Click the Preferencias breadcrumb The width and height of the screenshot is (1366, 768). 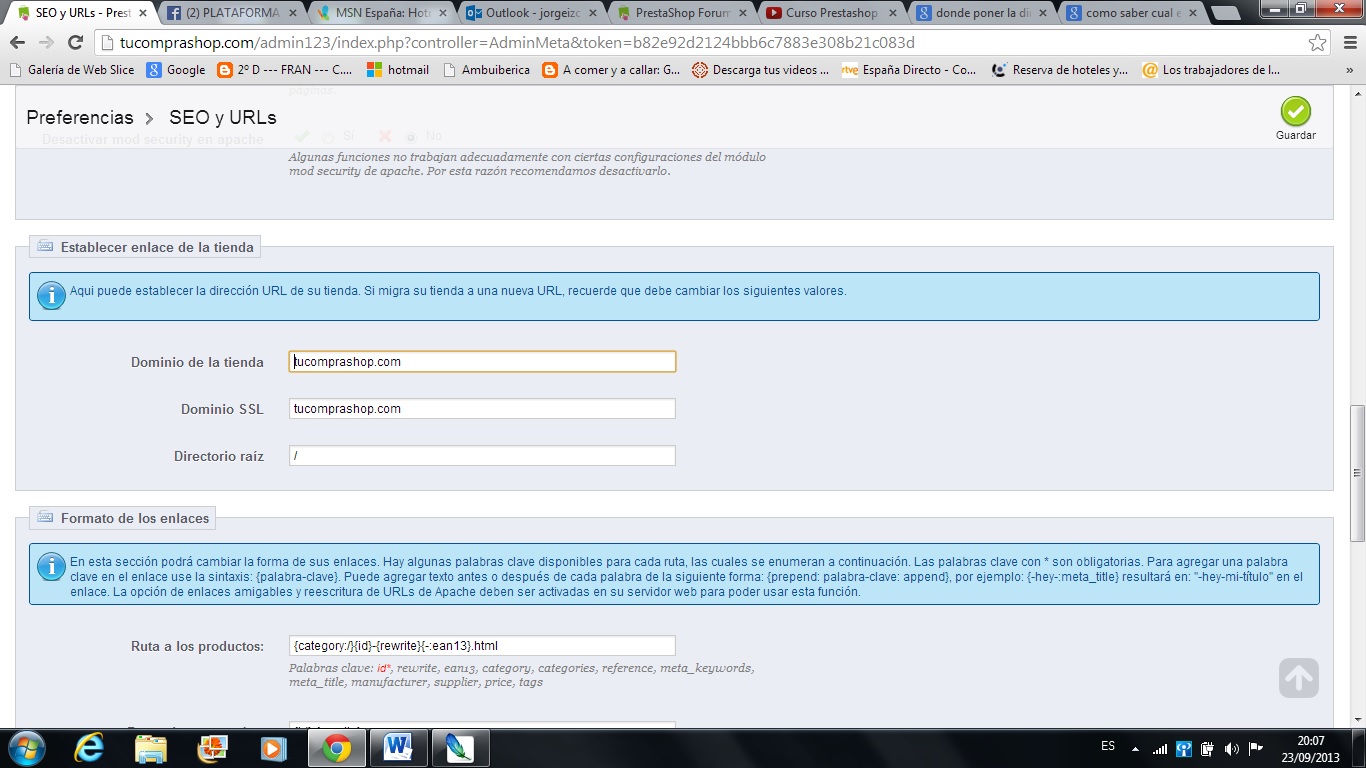point(80,117)
